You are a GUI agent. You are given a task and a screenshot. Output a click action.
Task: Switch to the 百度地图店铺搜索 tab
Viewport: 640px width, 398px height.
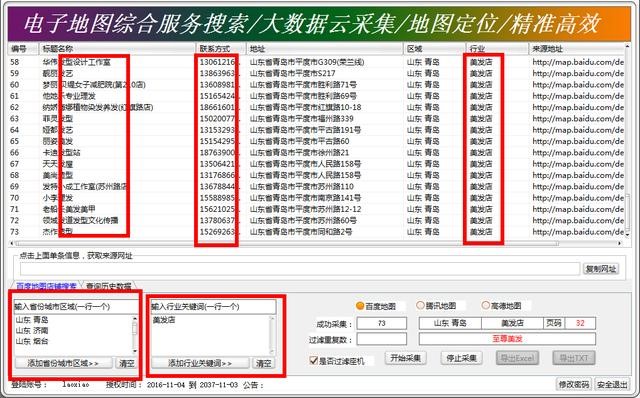pos(47,286)
